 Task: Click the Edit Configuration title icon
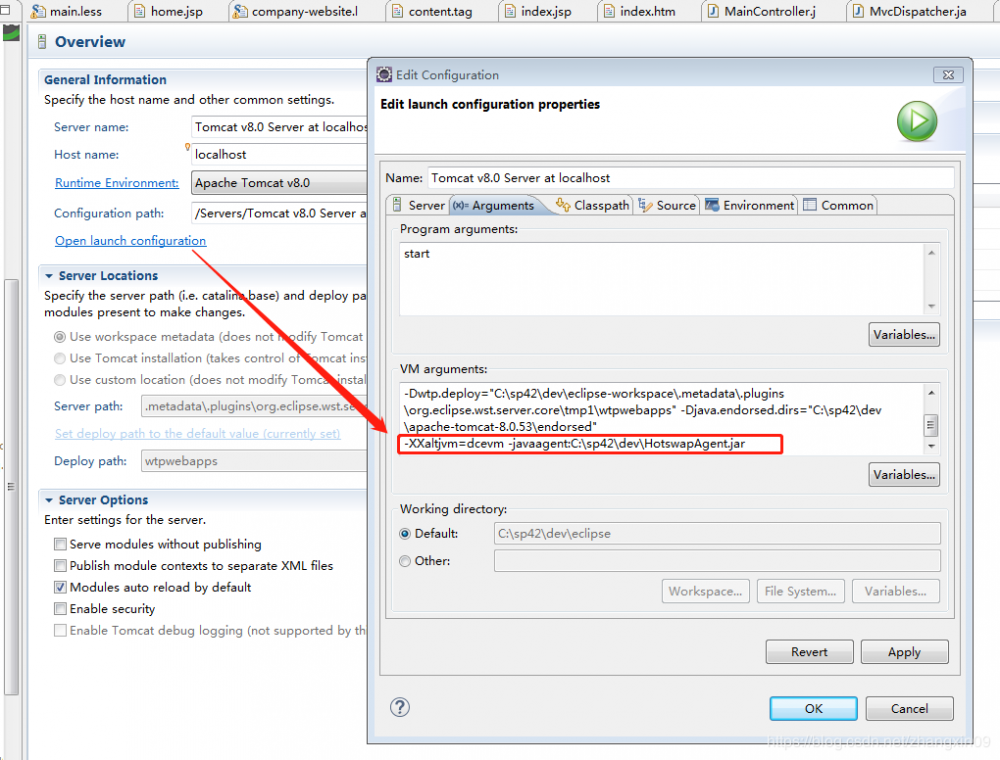[x=384, y=75]
